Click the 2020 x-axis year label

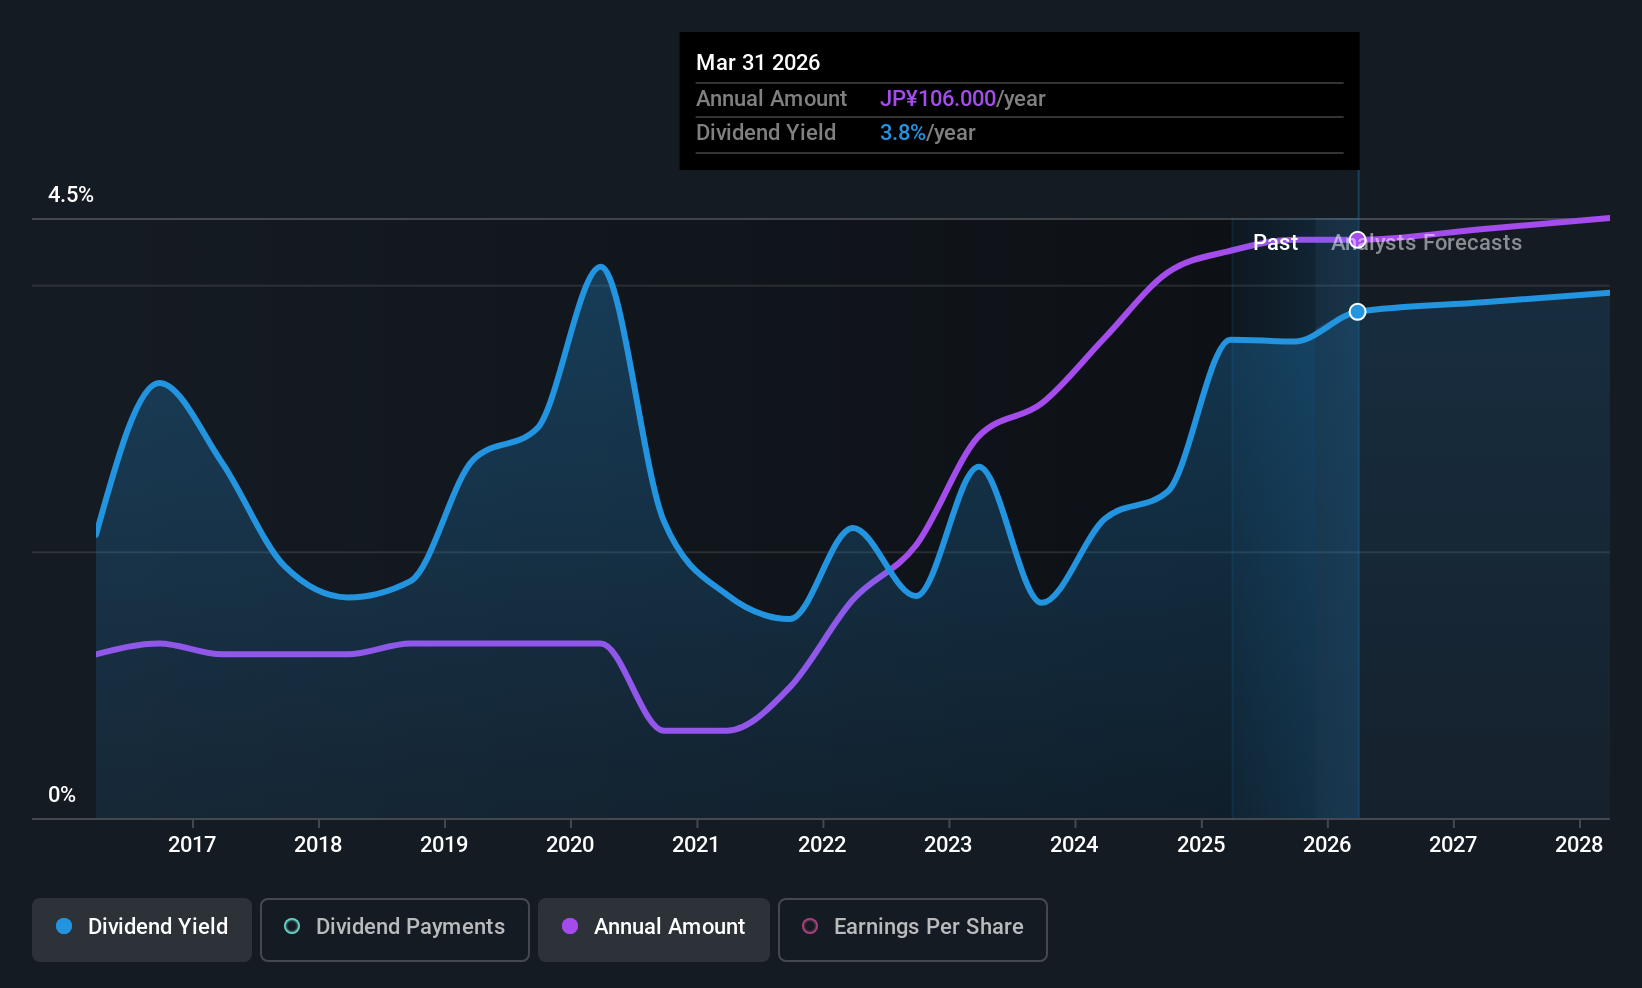coord(570,845)
